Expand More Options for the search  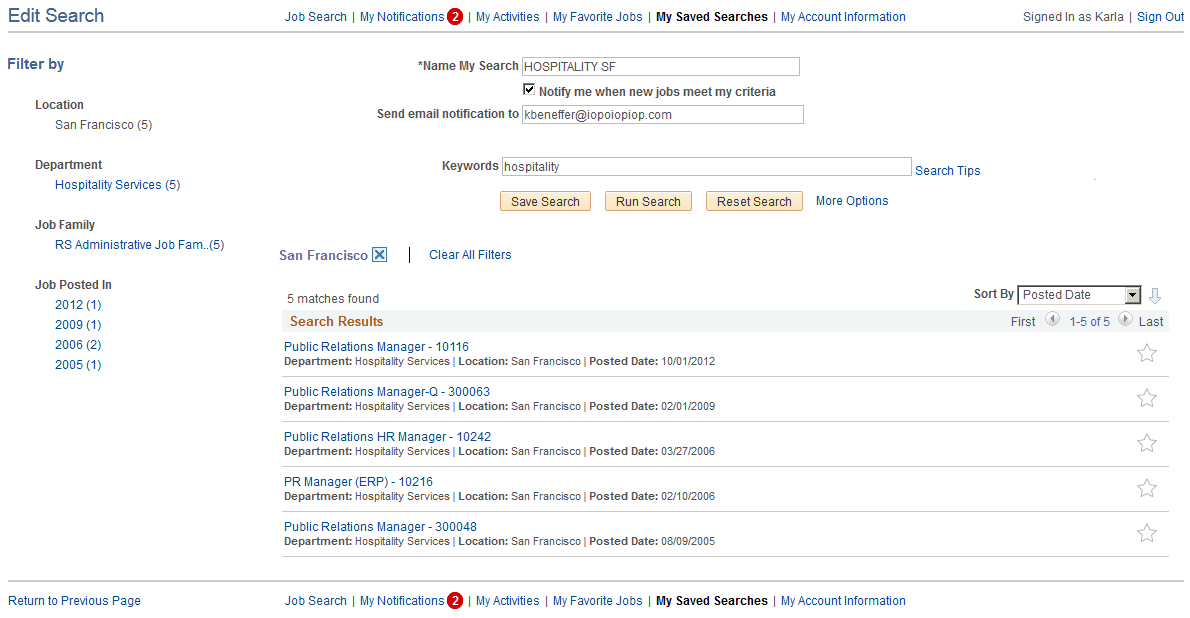851,200
